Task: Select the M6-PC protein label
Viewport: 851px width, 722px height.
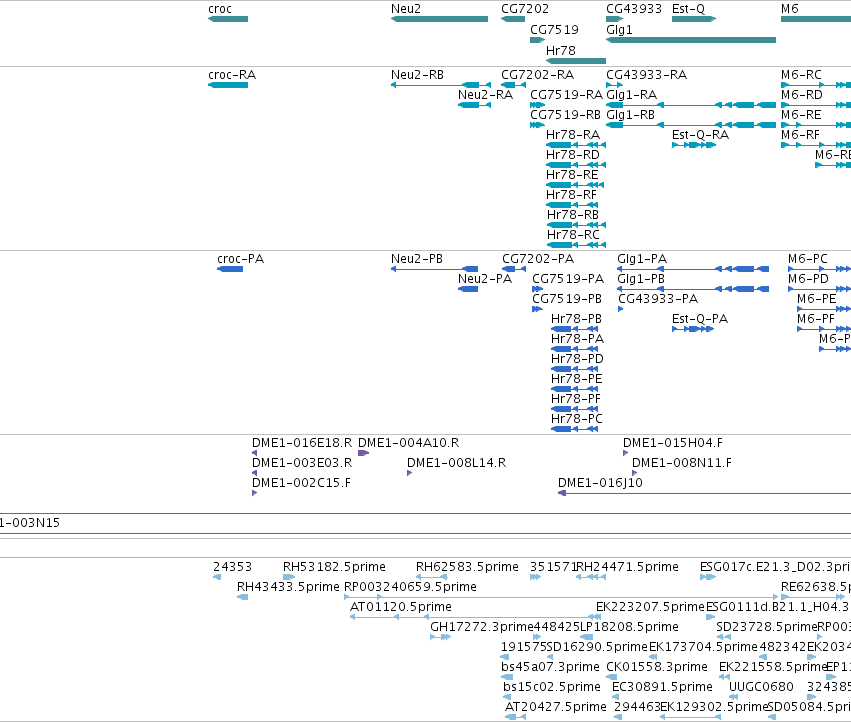Action: (808, 258)
